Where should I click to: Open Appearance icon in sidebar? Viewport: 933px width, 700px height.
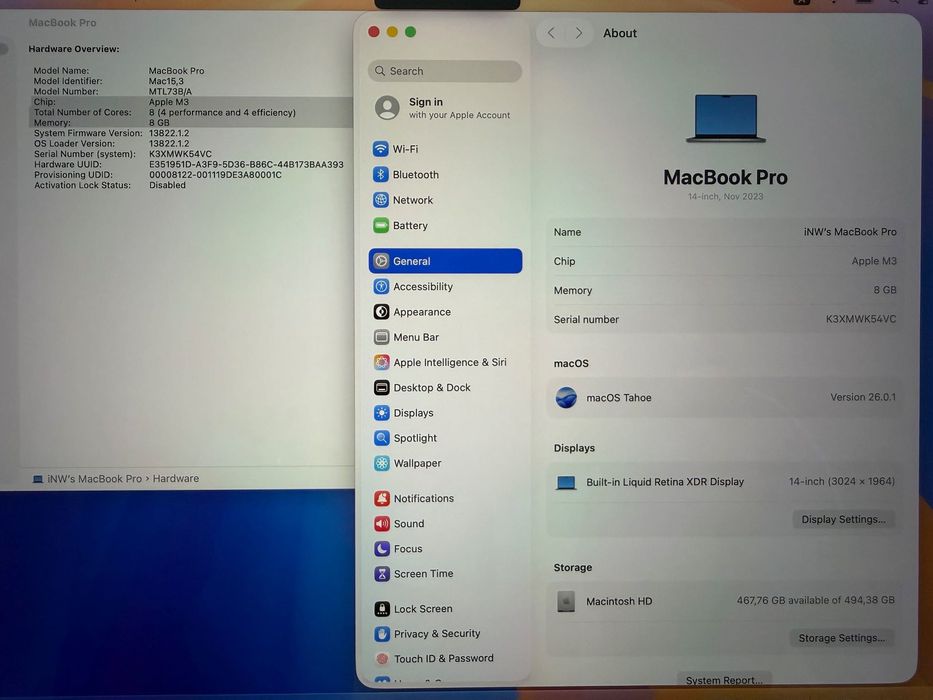(381, 311)
